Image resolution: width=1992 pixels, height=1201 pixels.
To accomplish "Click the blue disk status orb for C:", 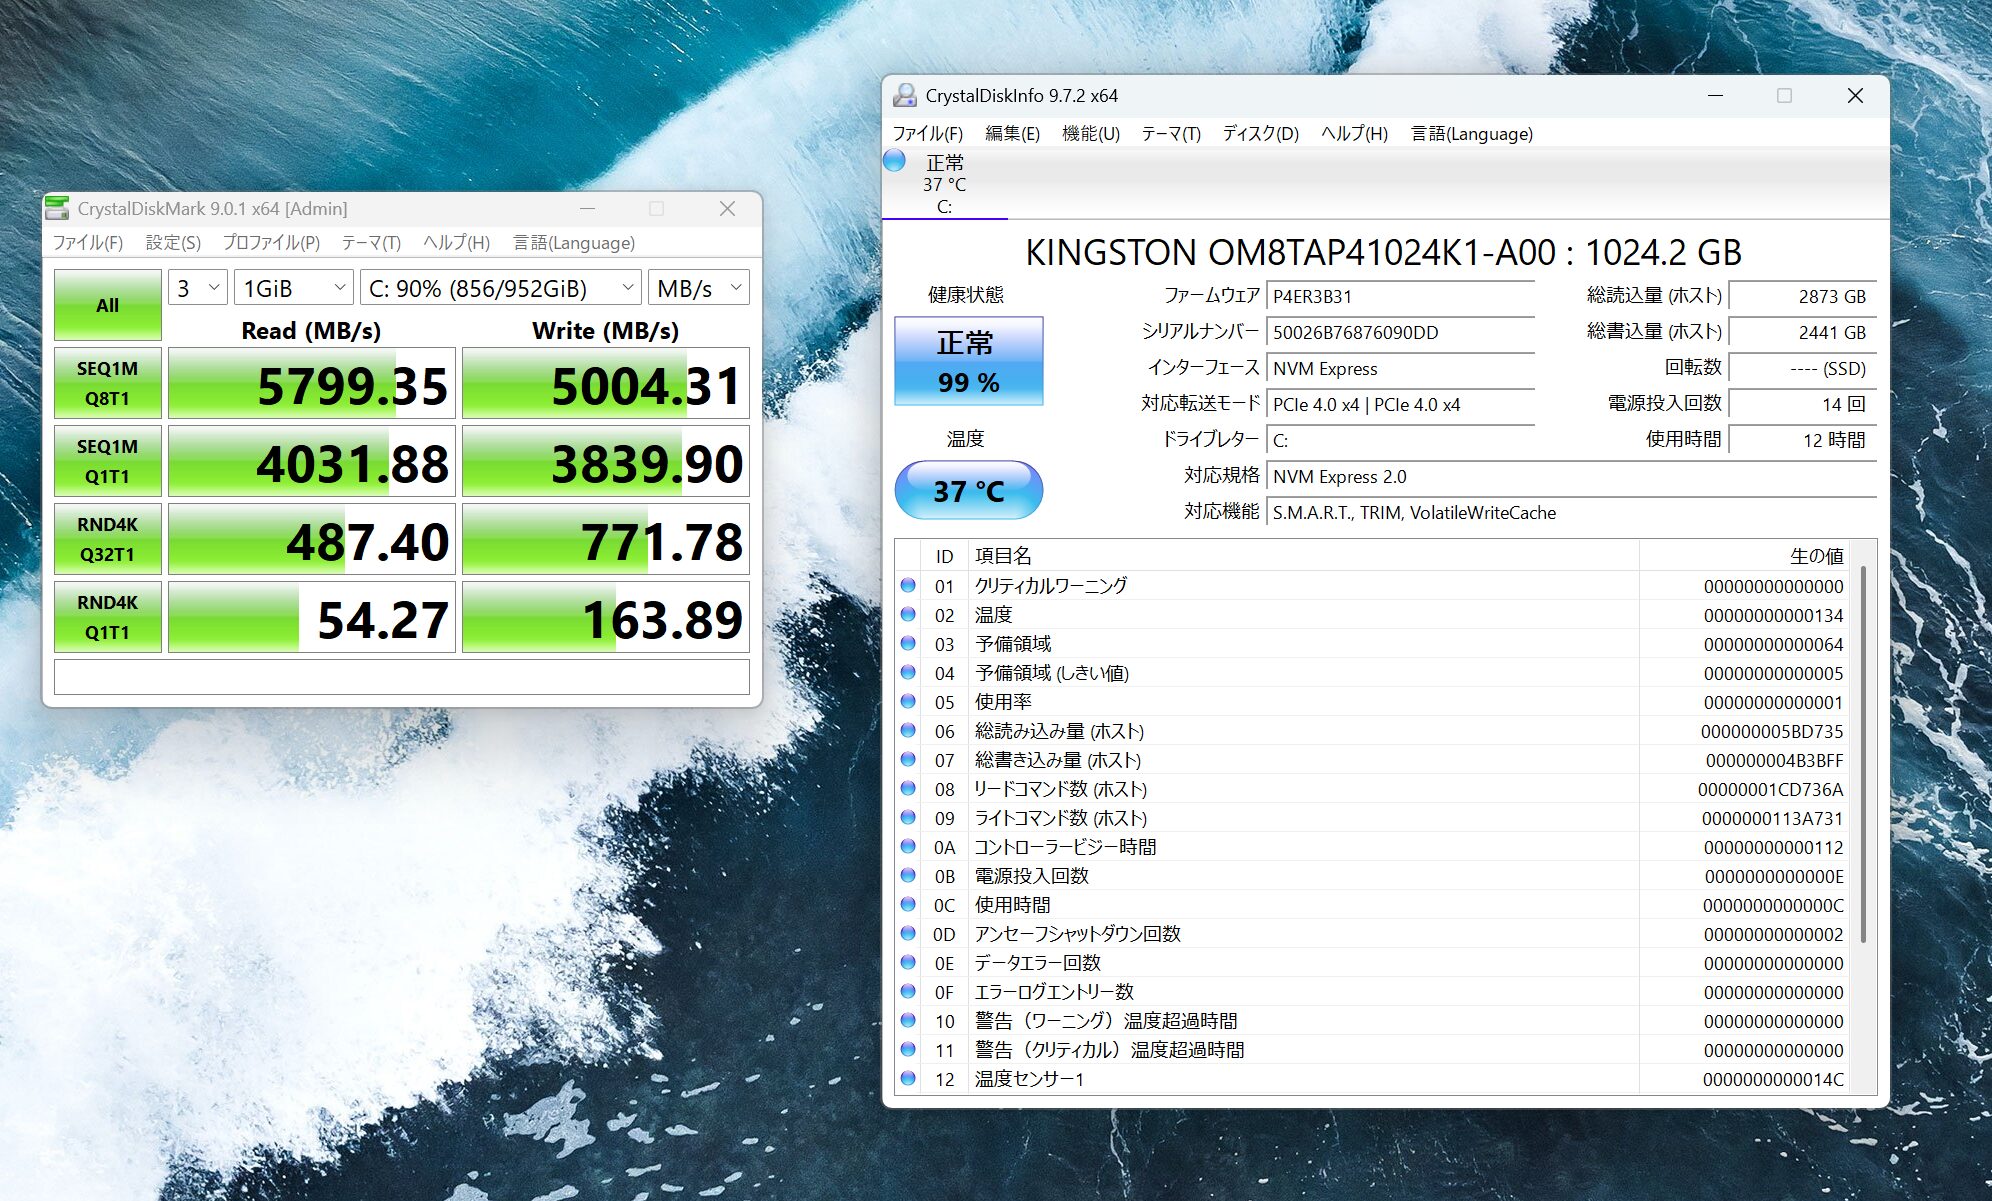I will click(x=895, y=160).
